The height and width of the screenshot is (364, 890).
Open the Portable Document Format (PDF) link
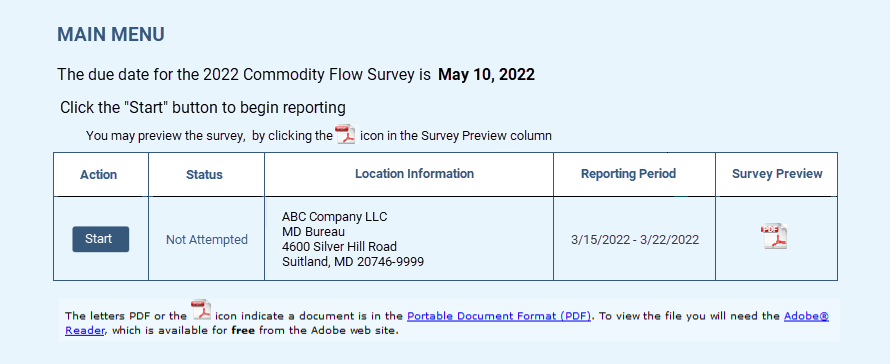[499, 316]
